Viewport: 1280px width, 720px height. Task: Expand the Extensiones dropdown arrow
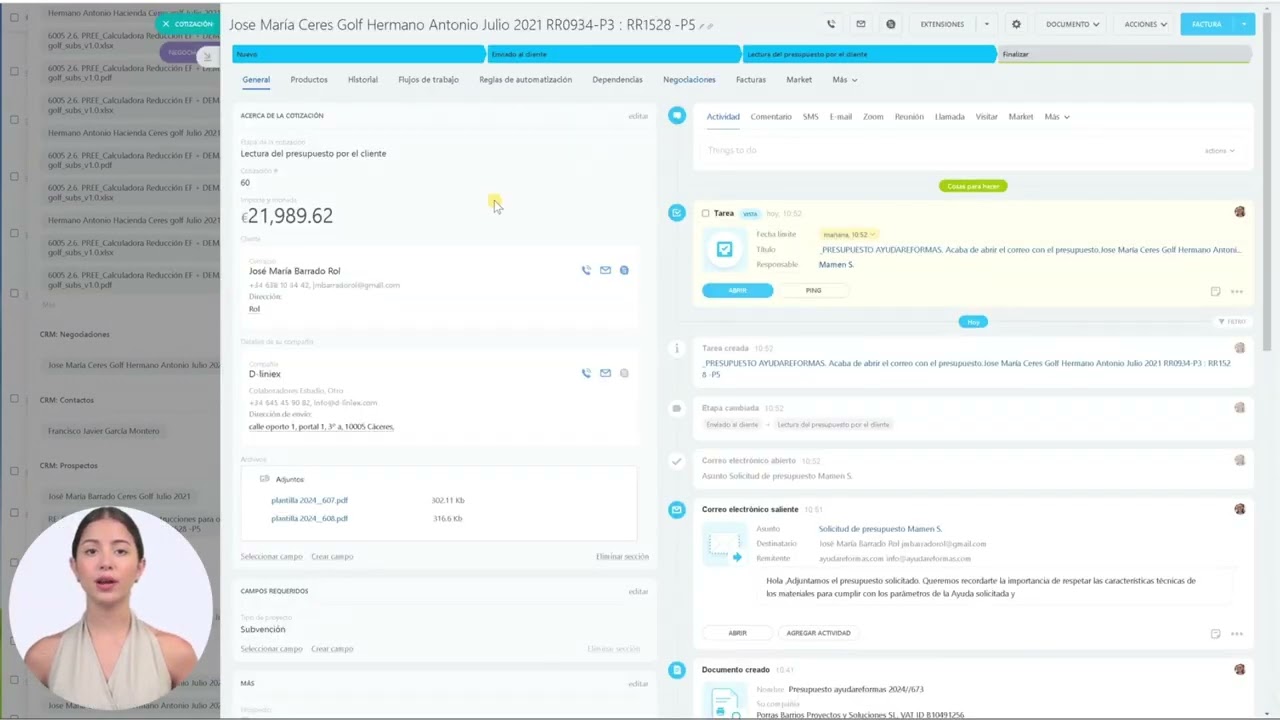click(x=986, y=24)
